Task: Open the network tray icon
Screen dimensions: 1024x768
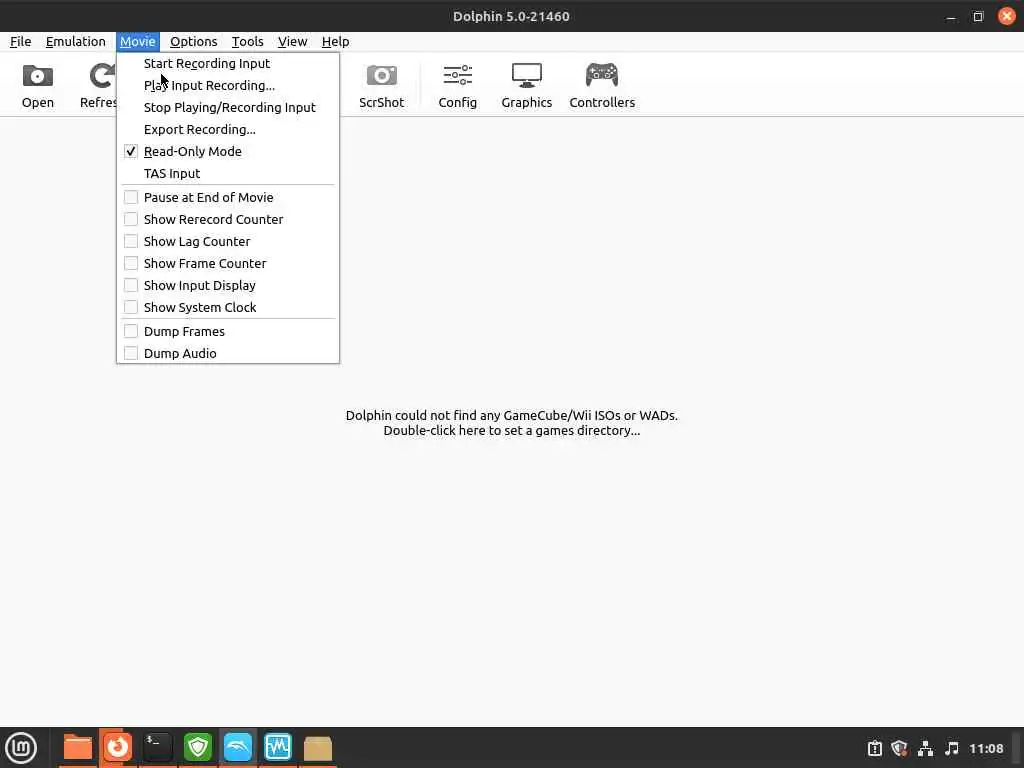Action: tap(925, 748)
